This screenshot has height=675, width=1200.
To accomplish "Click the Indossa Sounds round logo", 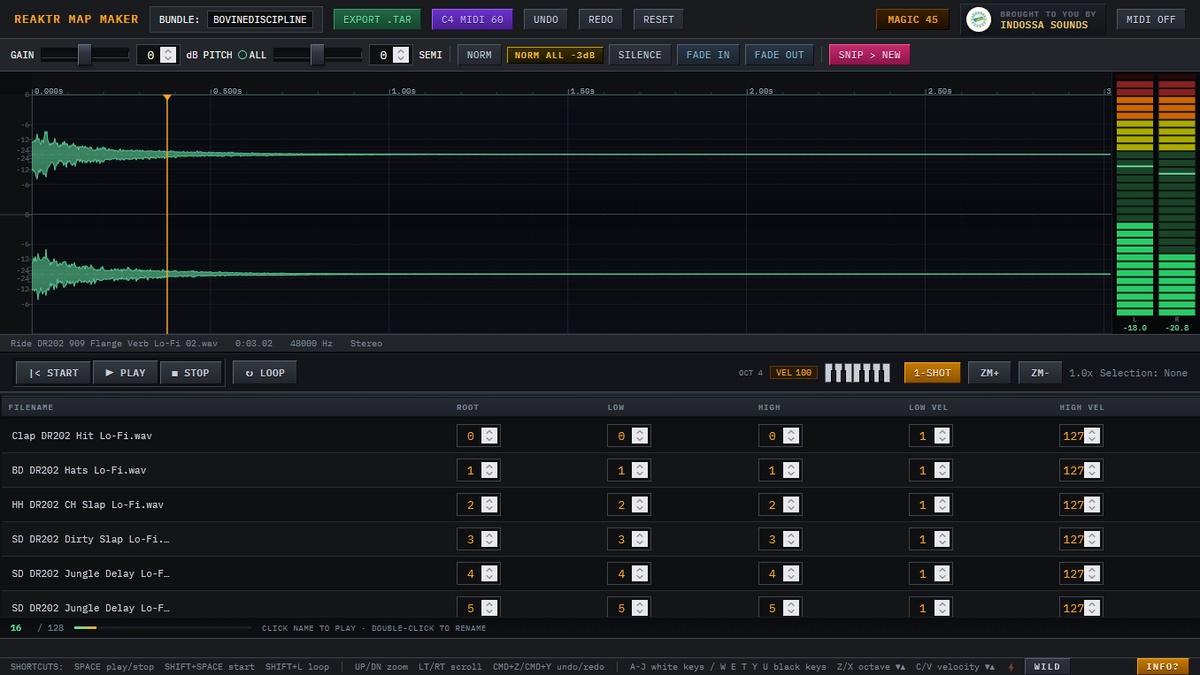I will pos(979,20).
